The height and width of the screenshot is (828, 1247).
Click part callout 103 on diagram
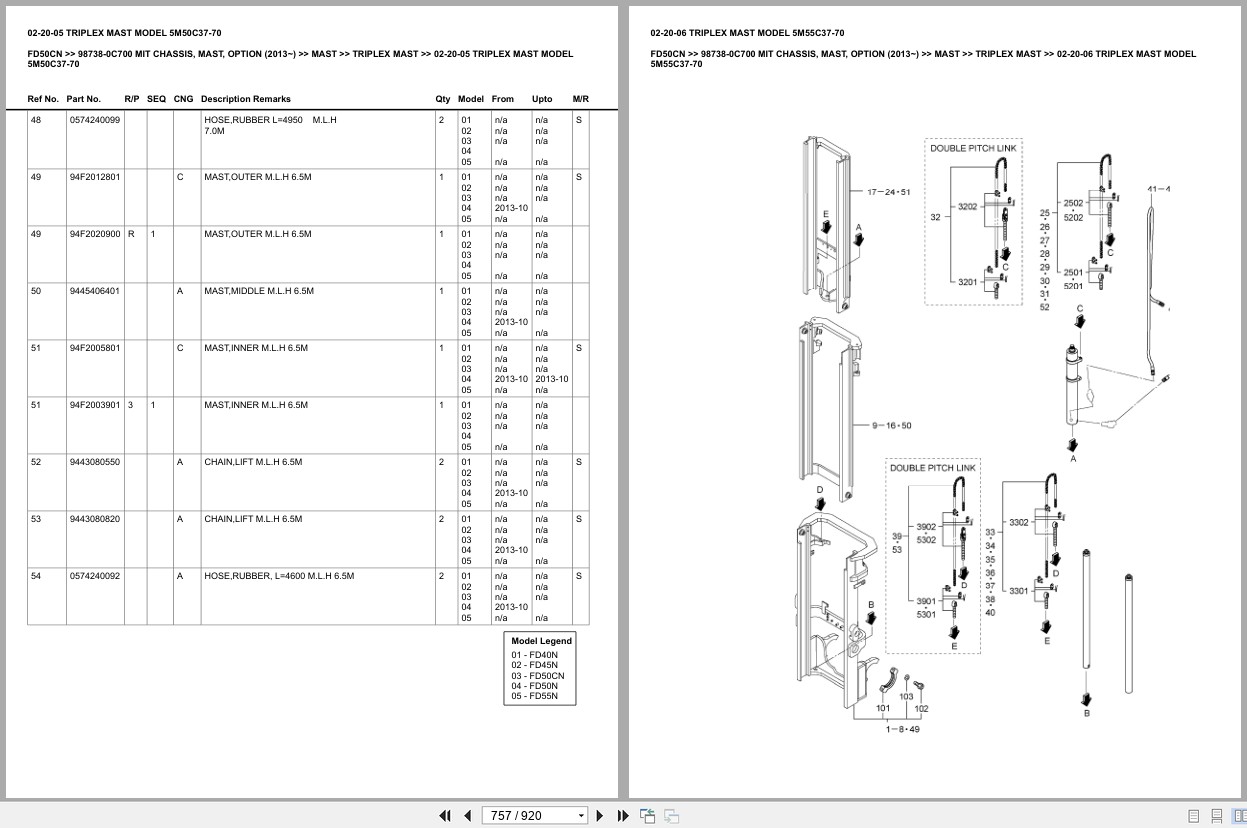[906, 697]
